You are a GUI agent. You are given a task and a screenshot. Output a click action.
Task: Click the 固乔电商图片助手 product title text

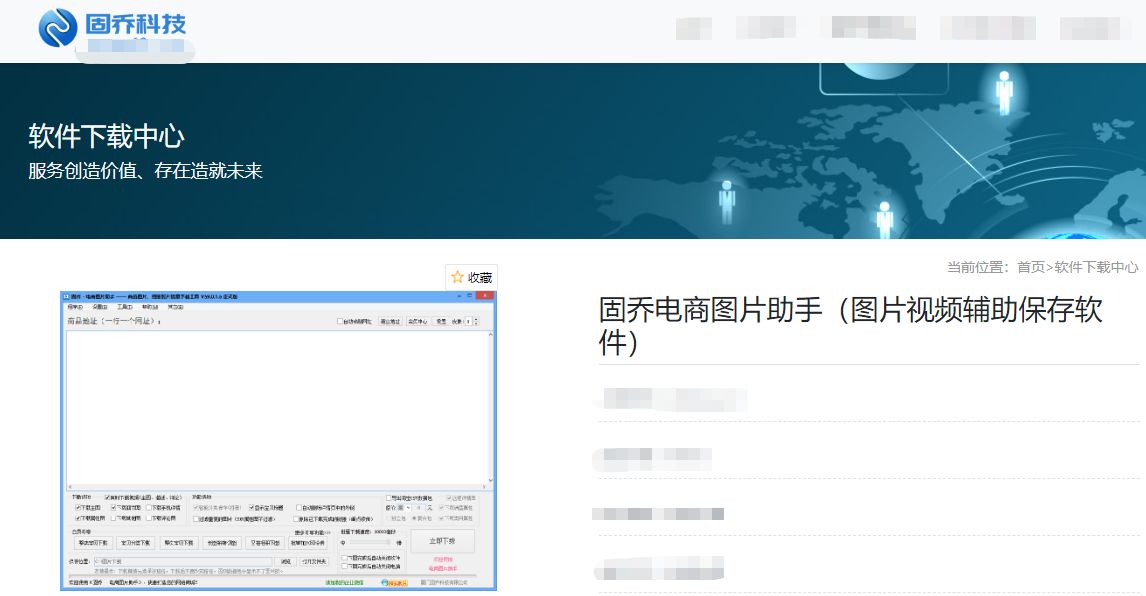click(x=851, y=325)
